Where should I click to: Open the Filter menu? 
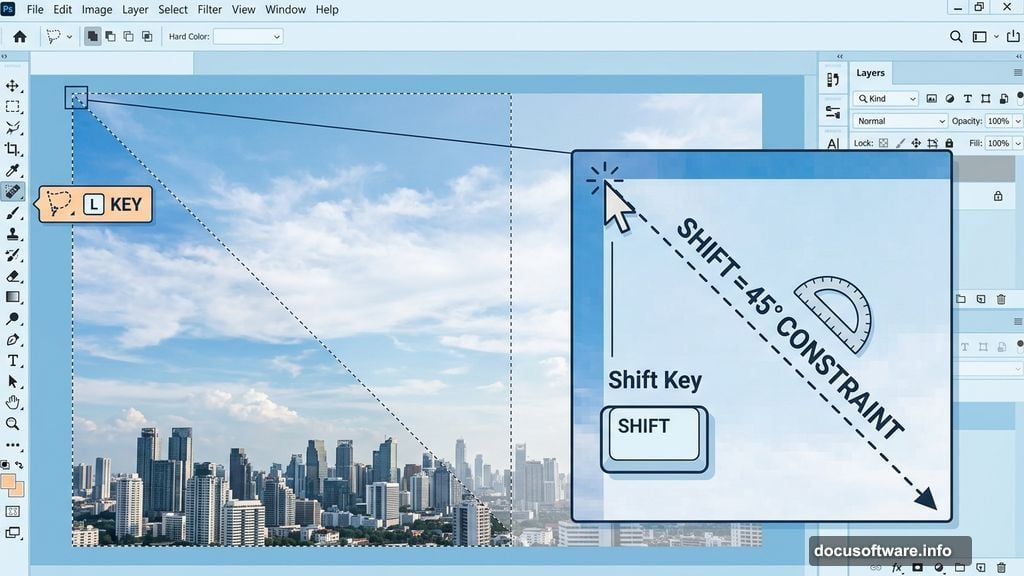(209, 9)
